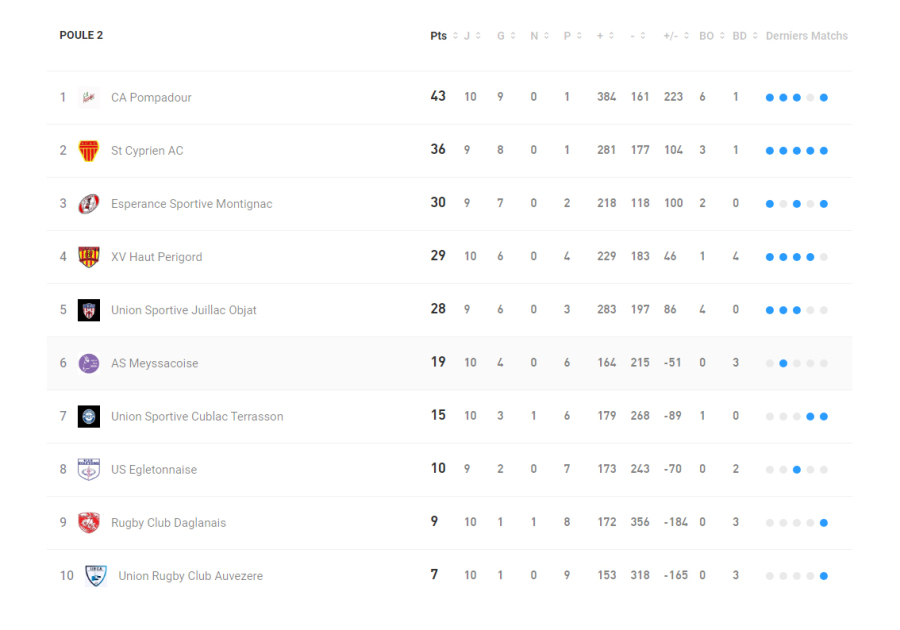Open CA Pompadour team link
The height and width of the screenshot is (630, 900).
pos(151,97)
